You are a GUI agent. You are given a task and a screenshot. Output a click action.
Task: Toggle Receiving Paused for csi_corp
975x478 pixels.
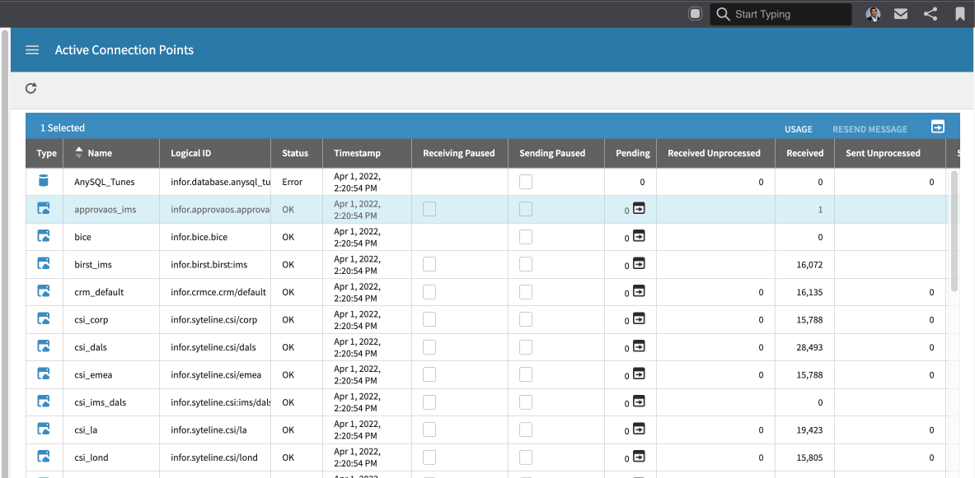pyautogui.click(x=429, y=319)
